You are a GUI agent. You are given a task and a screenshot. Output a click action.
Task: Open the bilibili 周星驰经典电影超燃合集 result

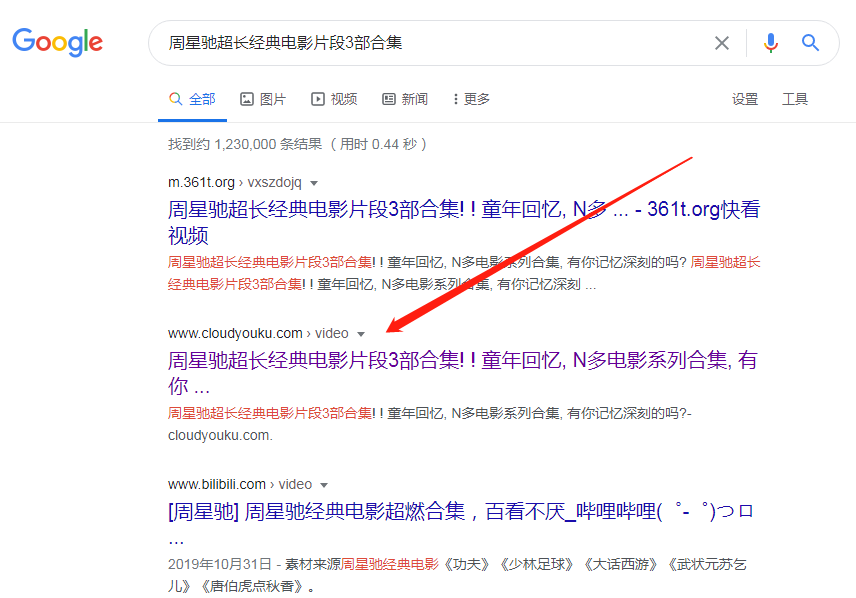point(461,524)
